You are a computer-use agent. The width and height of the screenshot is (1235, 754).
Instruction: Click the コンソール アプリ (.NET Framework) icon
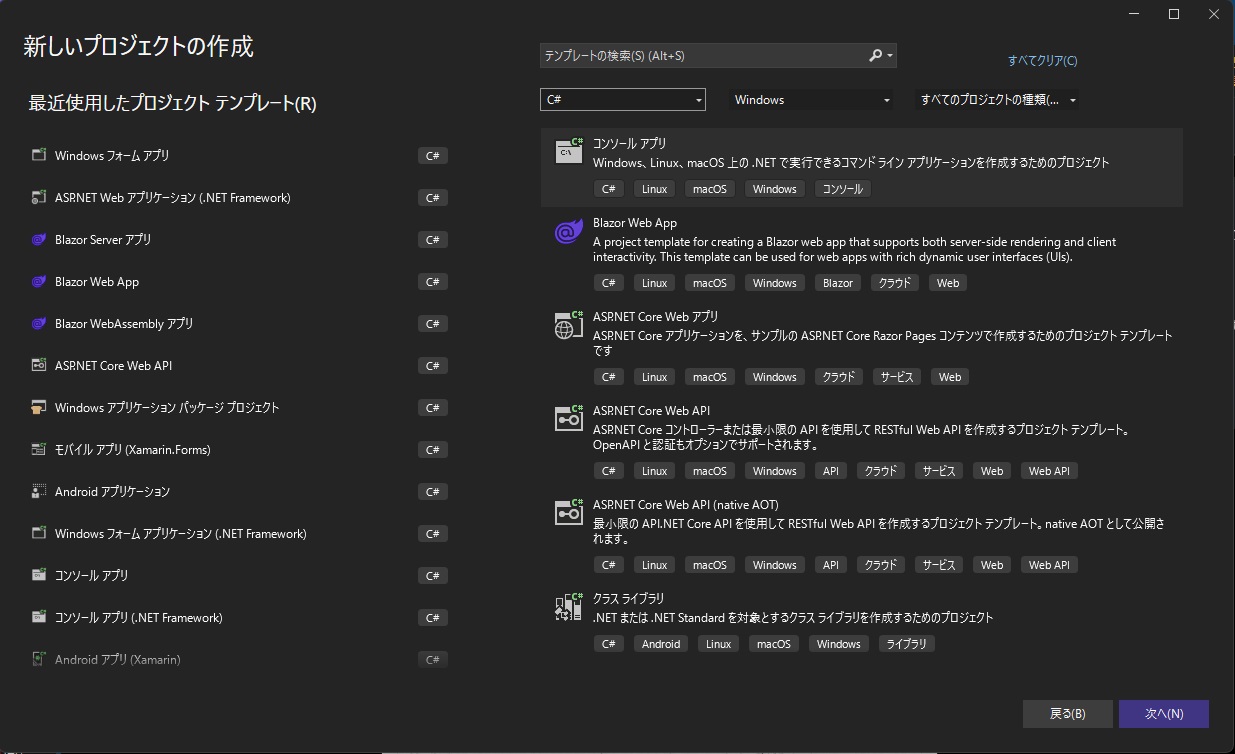tap(39, 617)
